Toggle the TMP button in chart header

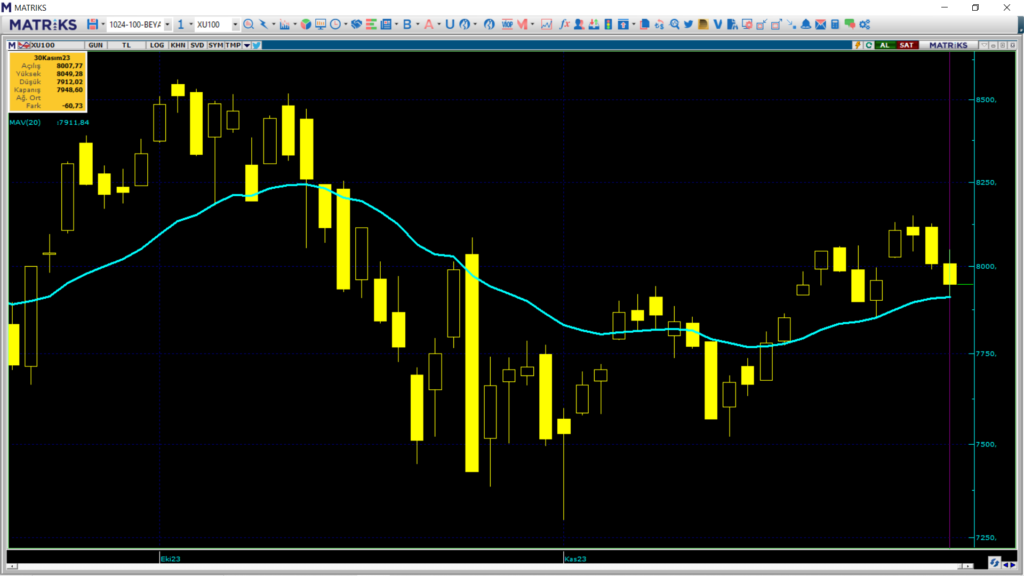(x=233, y=45)
